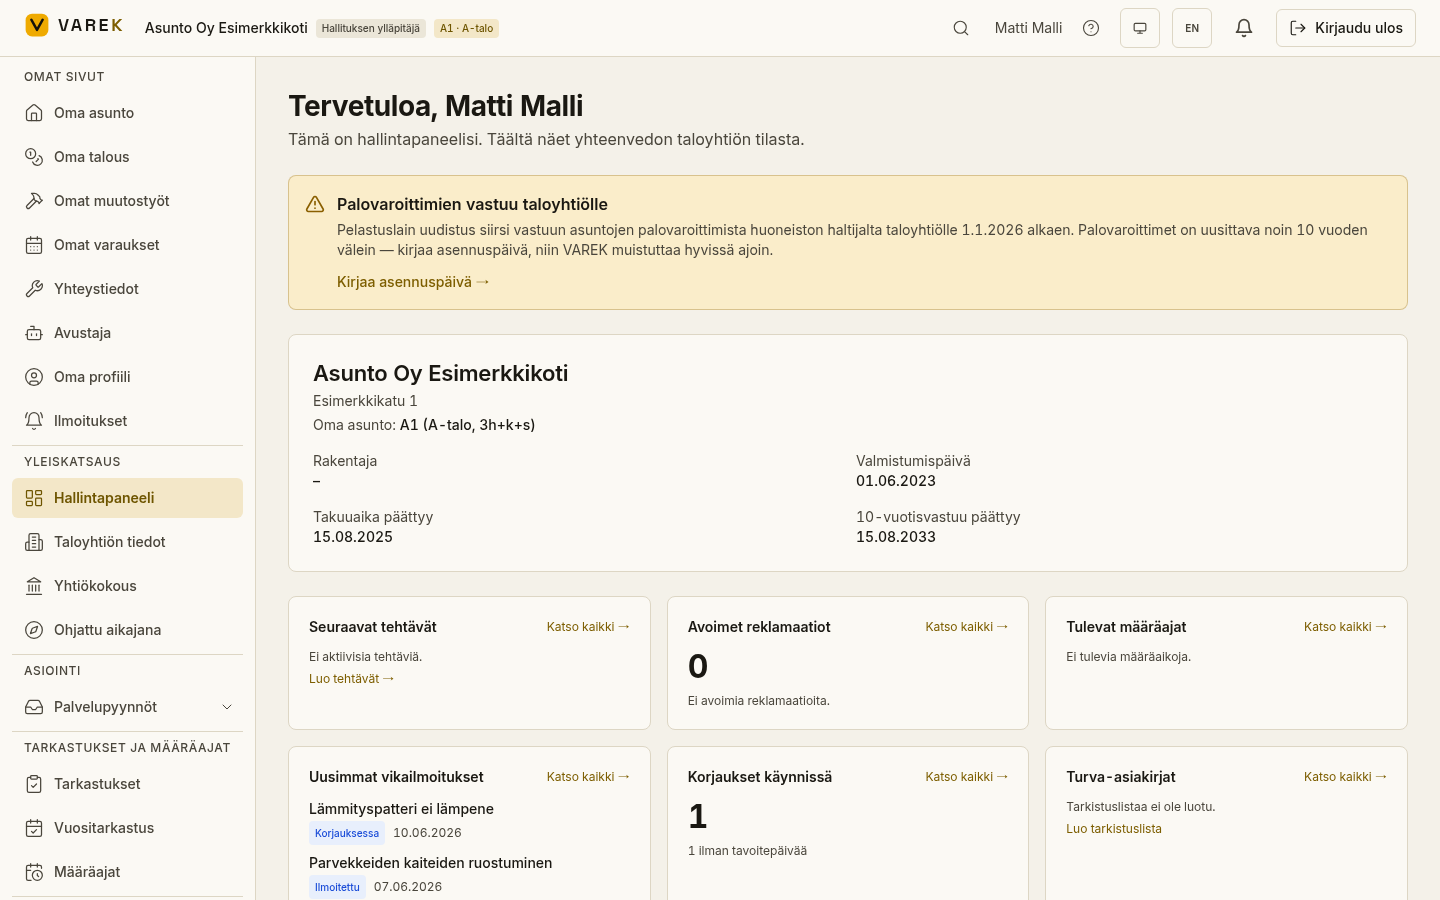The width and height of the screenshot is (1440, 900).
Task: Click the takuuaika date 15.08.2025
Action: (x=353, y=537)
